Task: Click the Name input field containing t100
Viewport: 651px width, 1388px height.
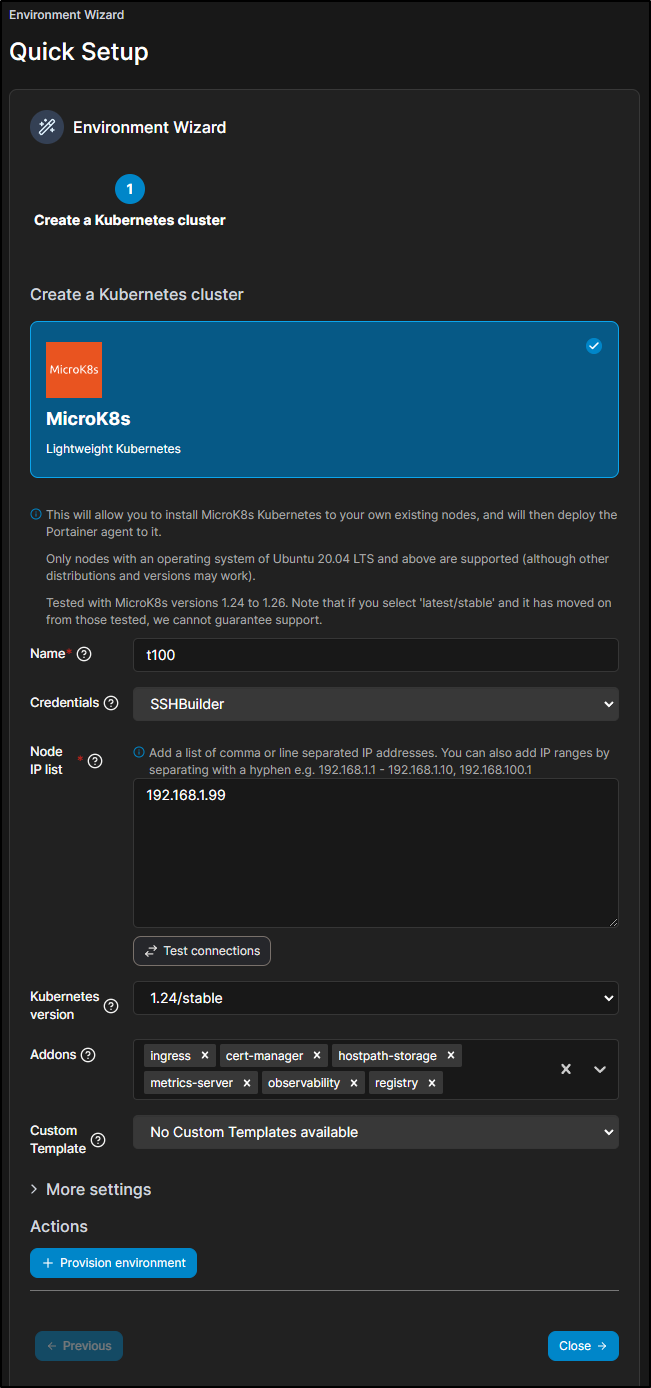Action: click(376, 655)
